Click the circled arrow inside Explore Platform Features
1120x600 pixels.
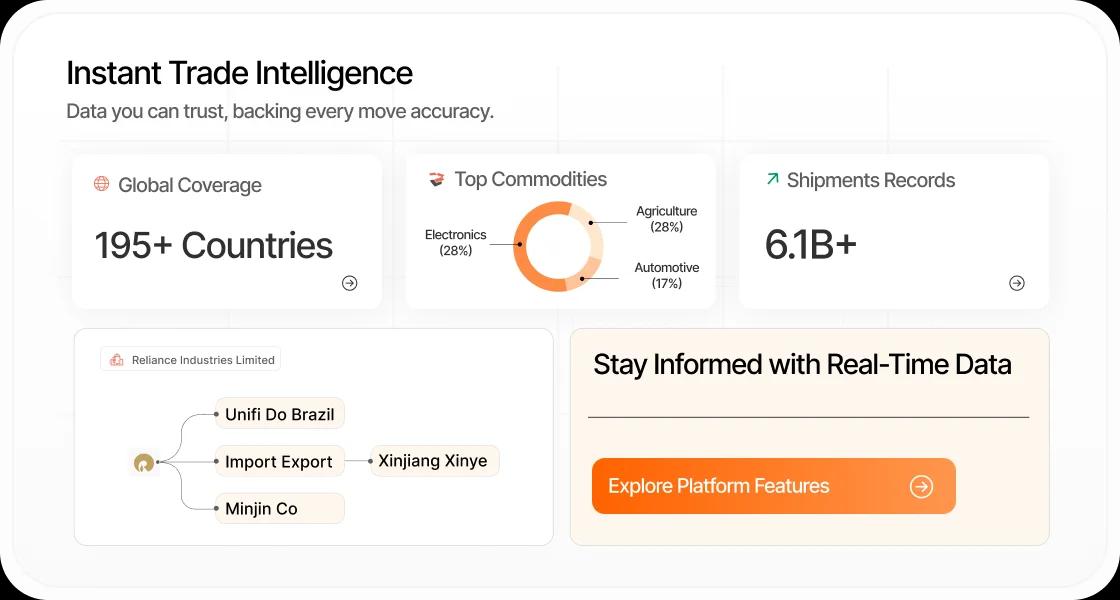(921, 486)
